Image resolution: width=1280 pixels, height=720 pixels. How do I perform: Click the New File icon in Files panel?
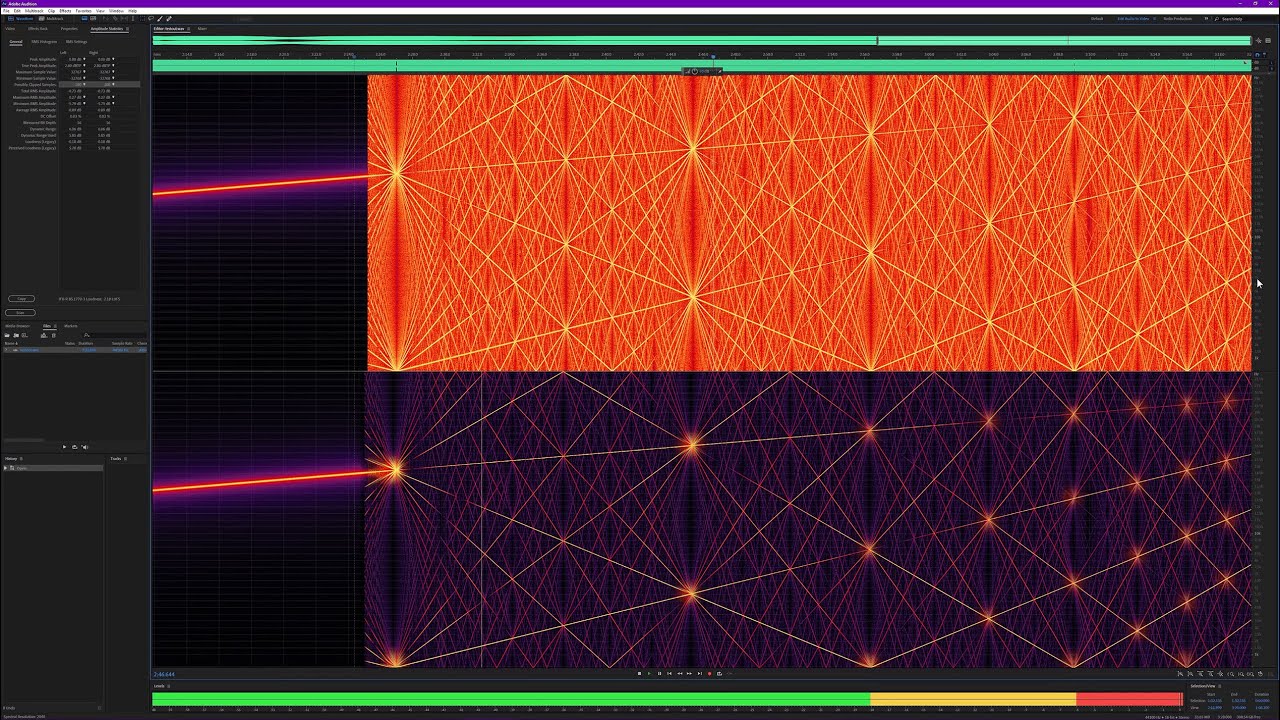25,335
